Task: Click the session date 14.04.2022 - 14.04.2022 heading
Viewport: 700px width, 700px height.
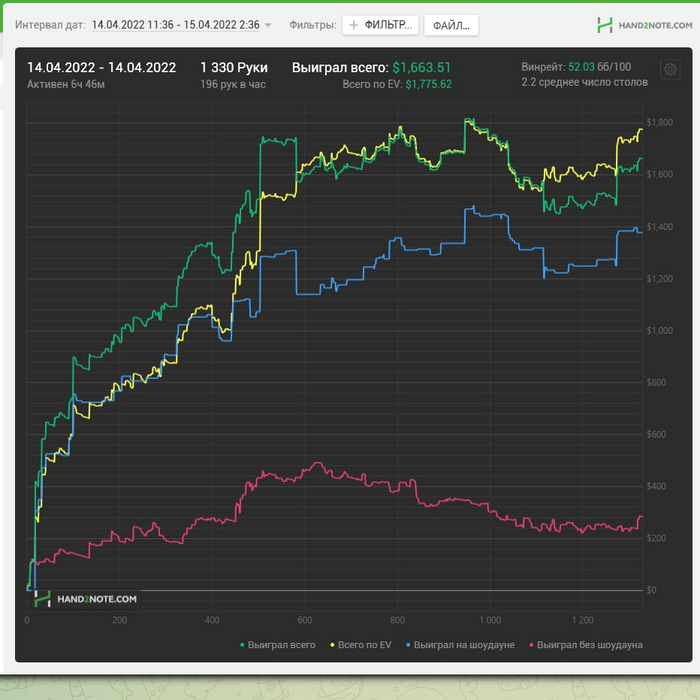Action: 101,67
